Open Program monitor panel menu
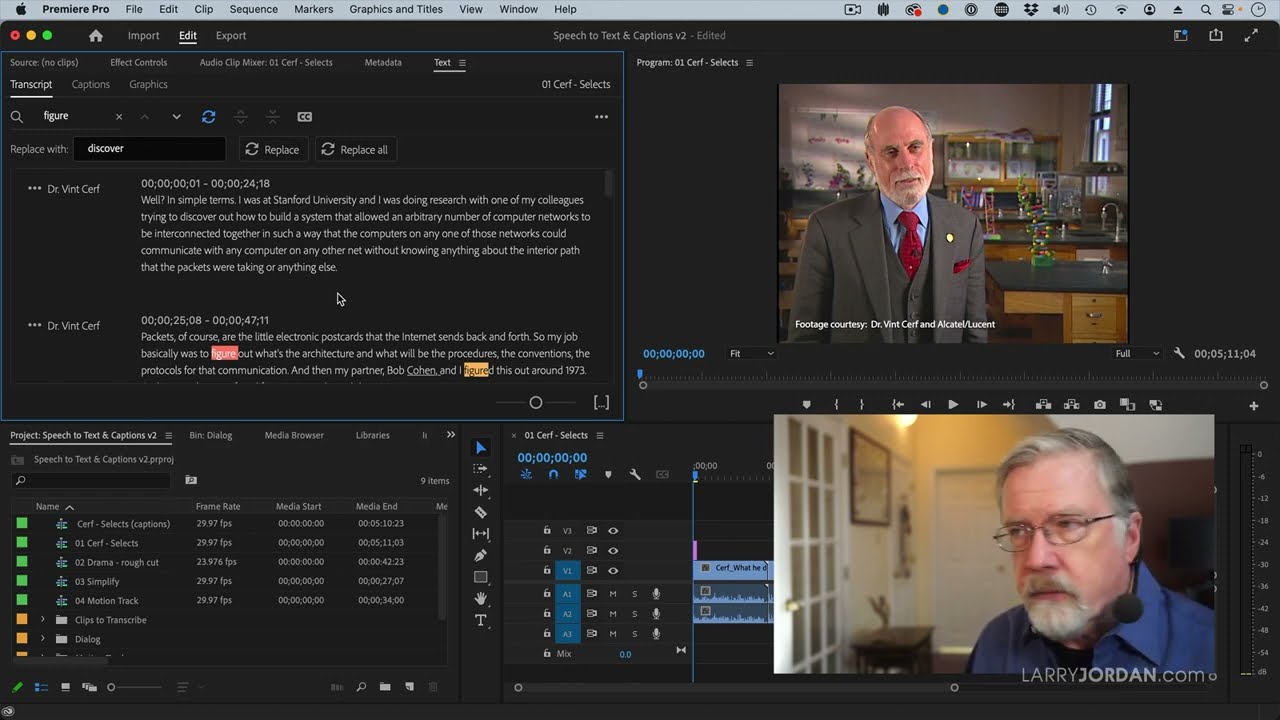This screenshot has width=1280, height=720. 749,62
